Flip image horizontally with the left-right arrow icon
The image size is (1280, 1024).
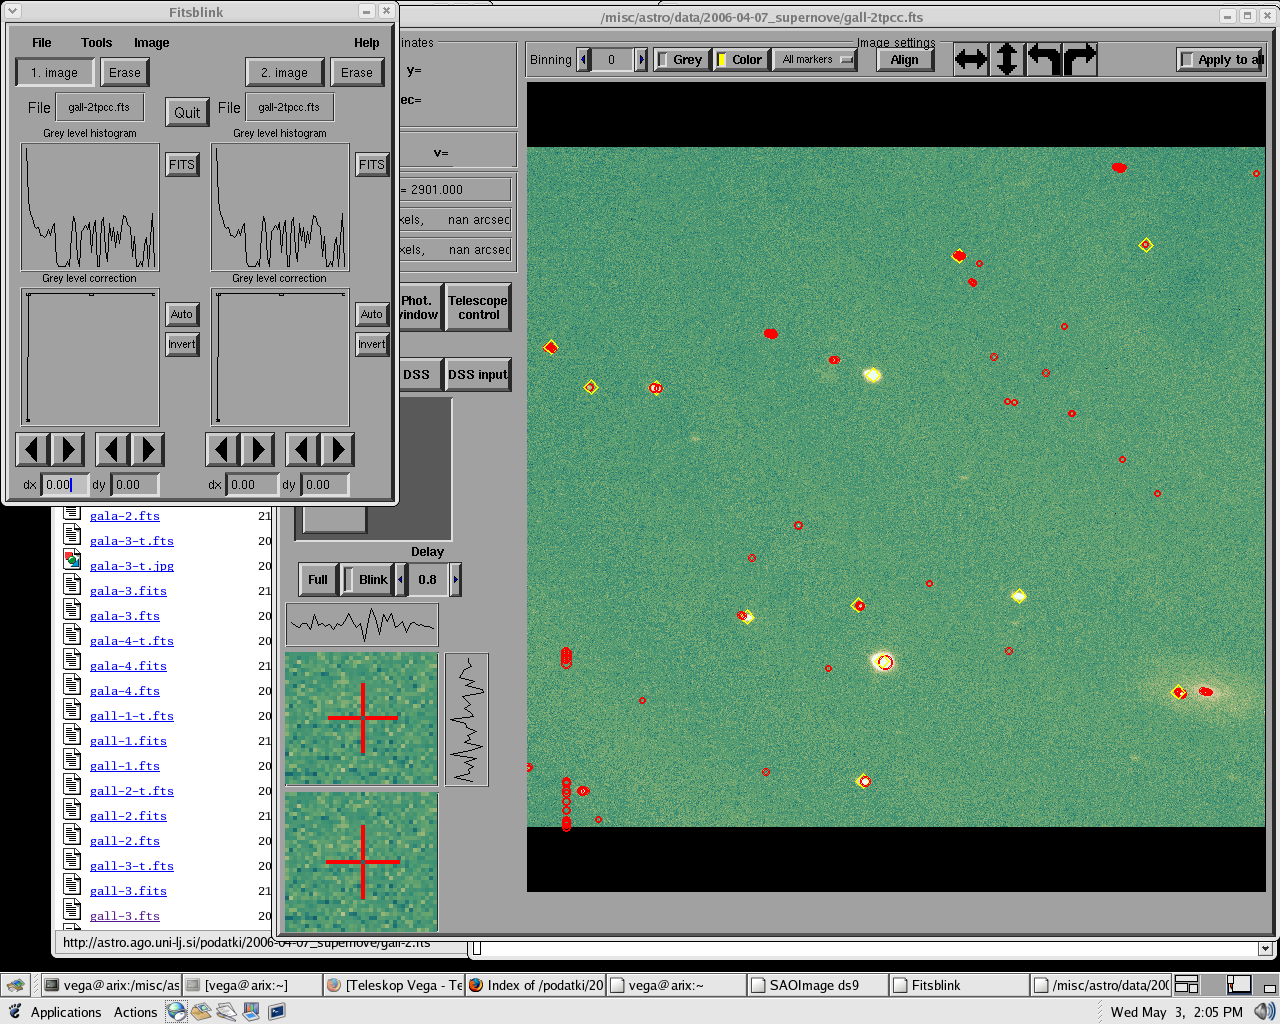970,60
